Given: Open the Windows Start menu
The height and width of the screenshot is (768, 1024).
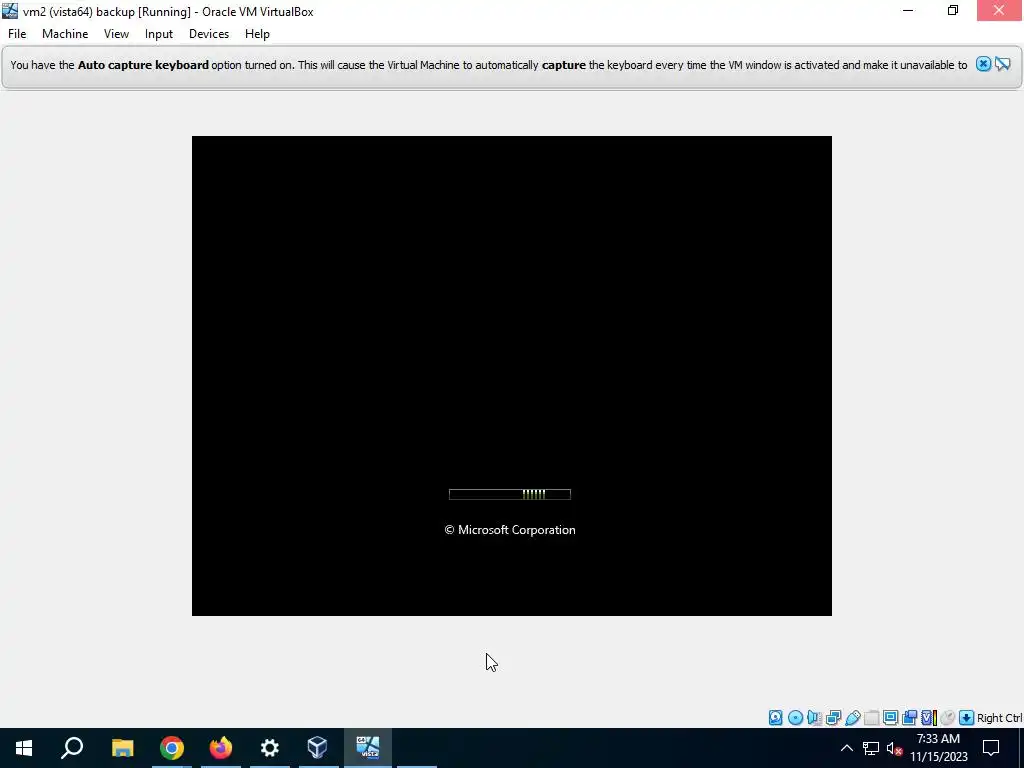Looking at the screenshot, I should coord(24,748).
